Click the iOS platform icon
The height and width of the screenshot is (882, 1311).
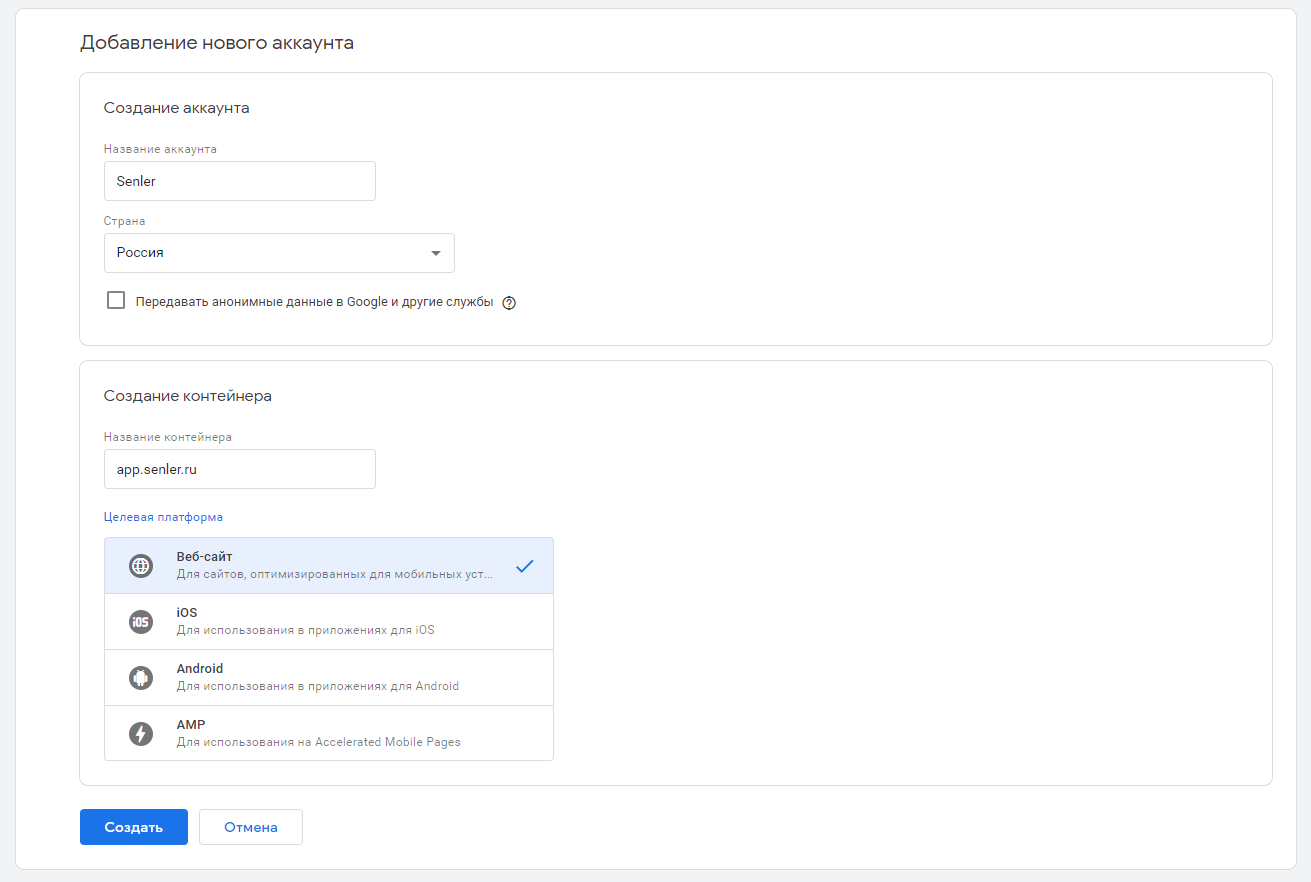click(141, 622)
